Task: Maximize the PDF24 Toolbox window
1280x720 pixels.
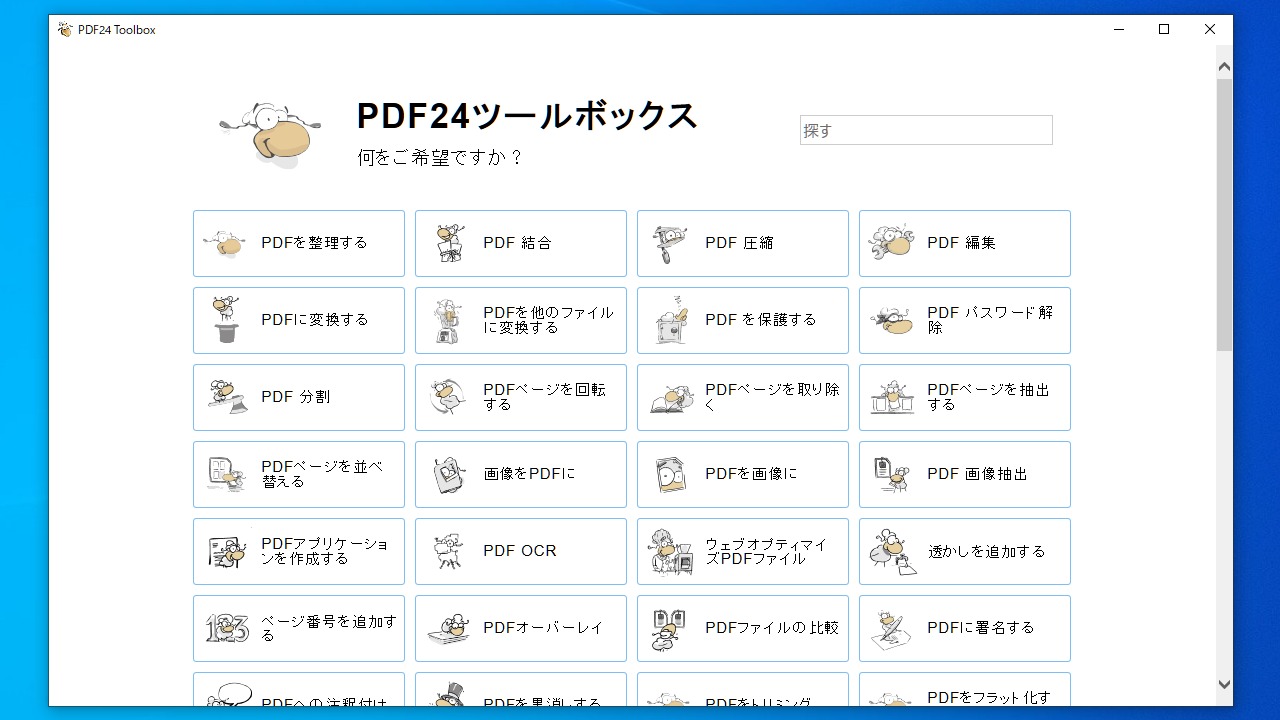Action: click(1164, 30)
